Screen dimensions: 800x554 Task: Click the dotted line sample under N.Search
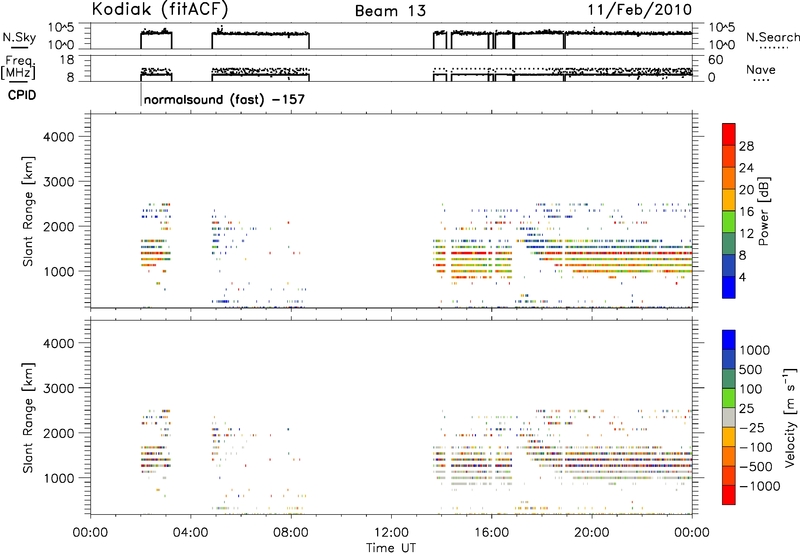point(773,48)
